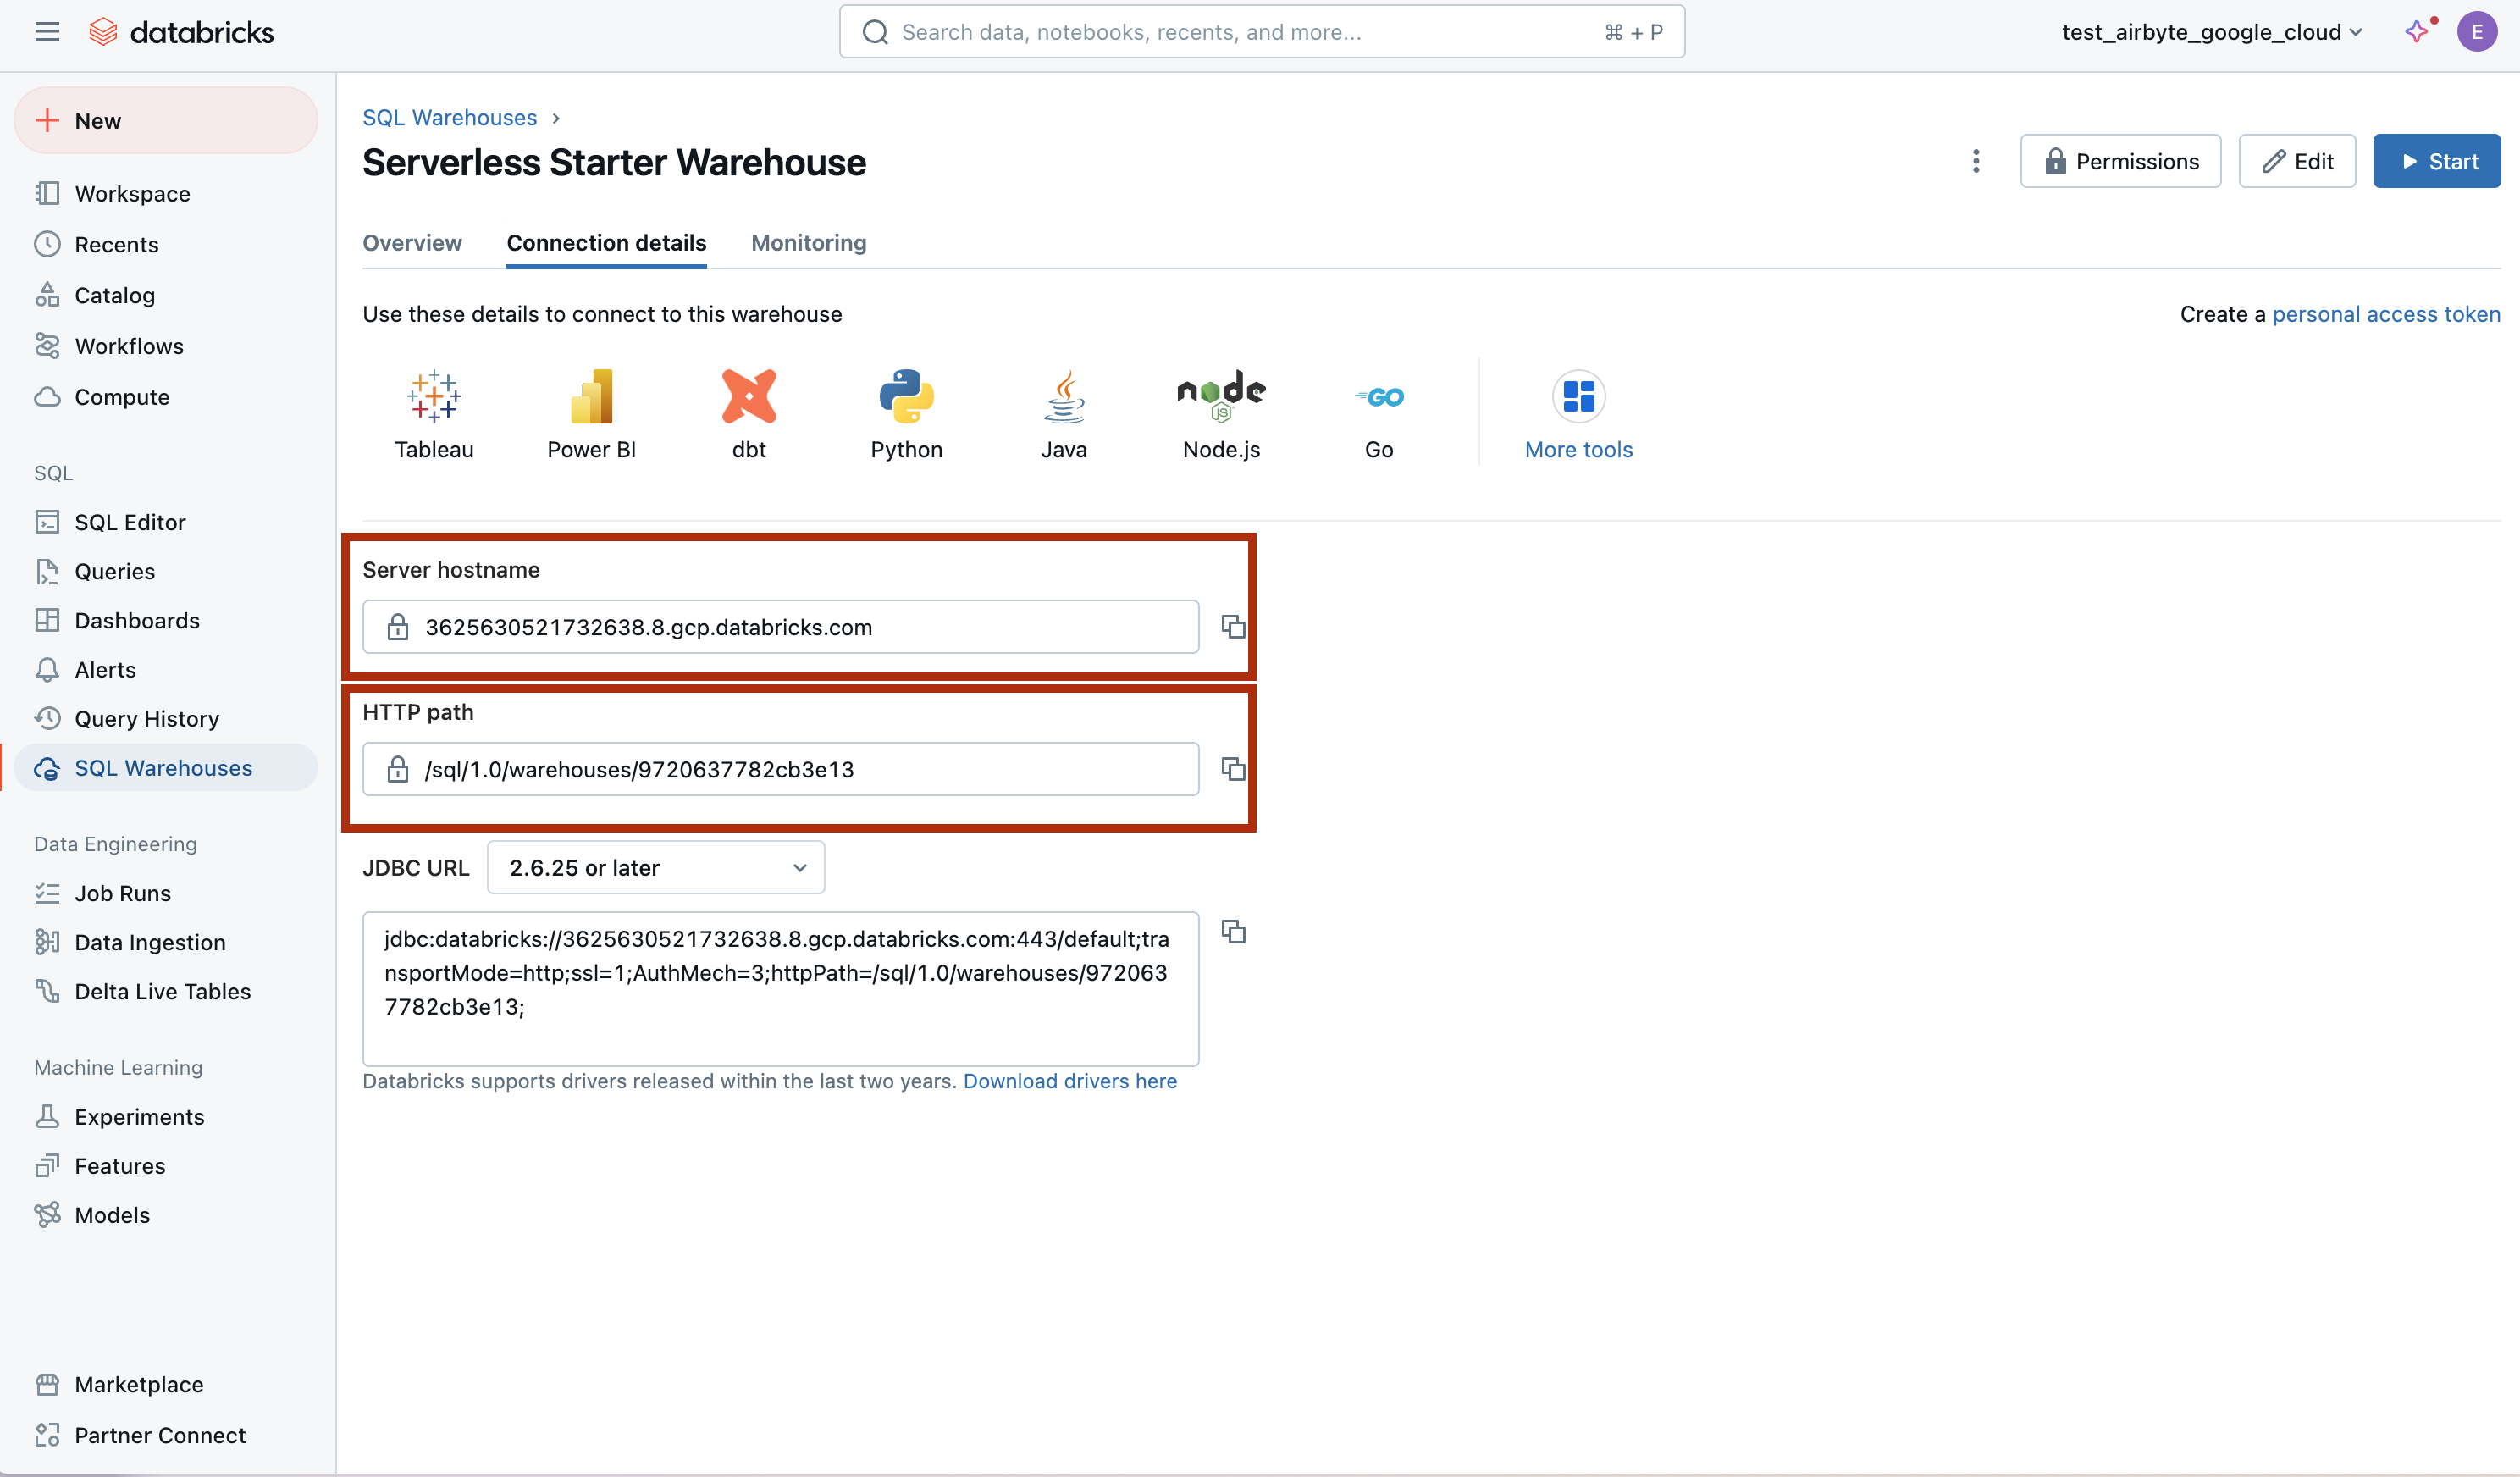2520x1477 pixels.
Task: Expand the JDBC driver version dropdown
Action: tap(656, 868)
